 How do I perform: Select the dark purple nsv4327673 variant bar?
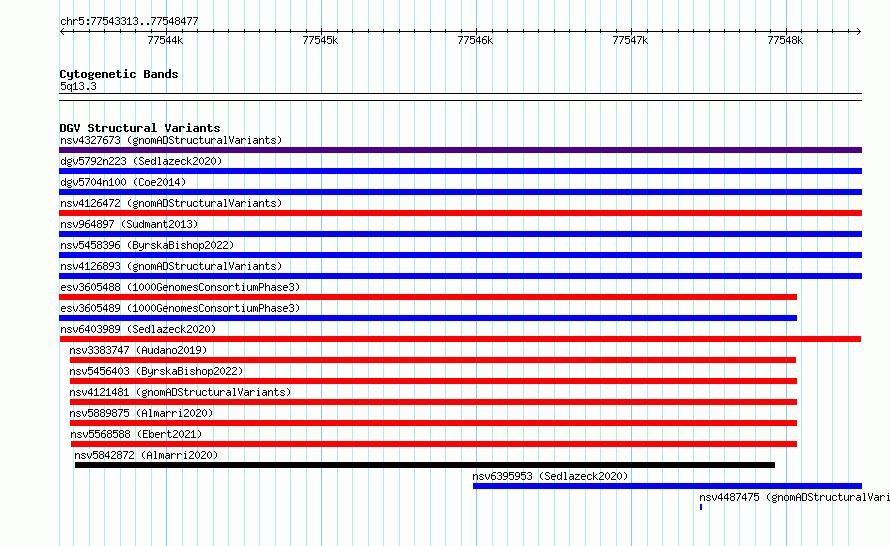tap(460, 150)
